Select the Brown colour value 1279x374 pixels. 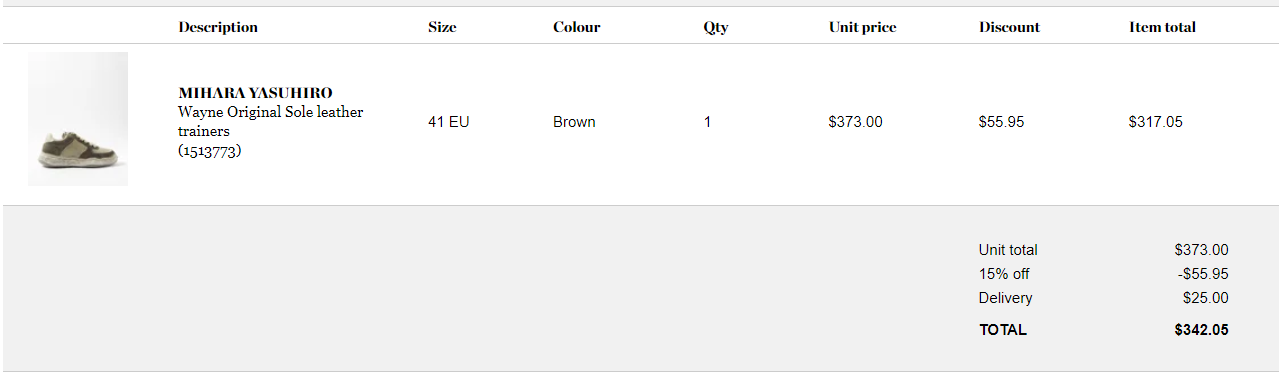[x=574, y=122]
